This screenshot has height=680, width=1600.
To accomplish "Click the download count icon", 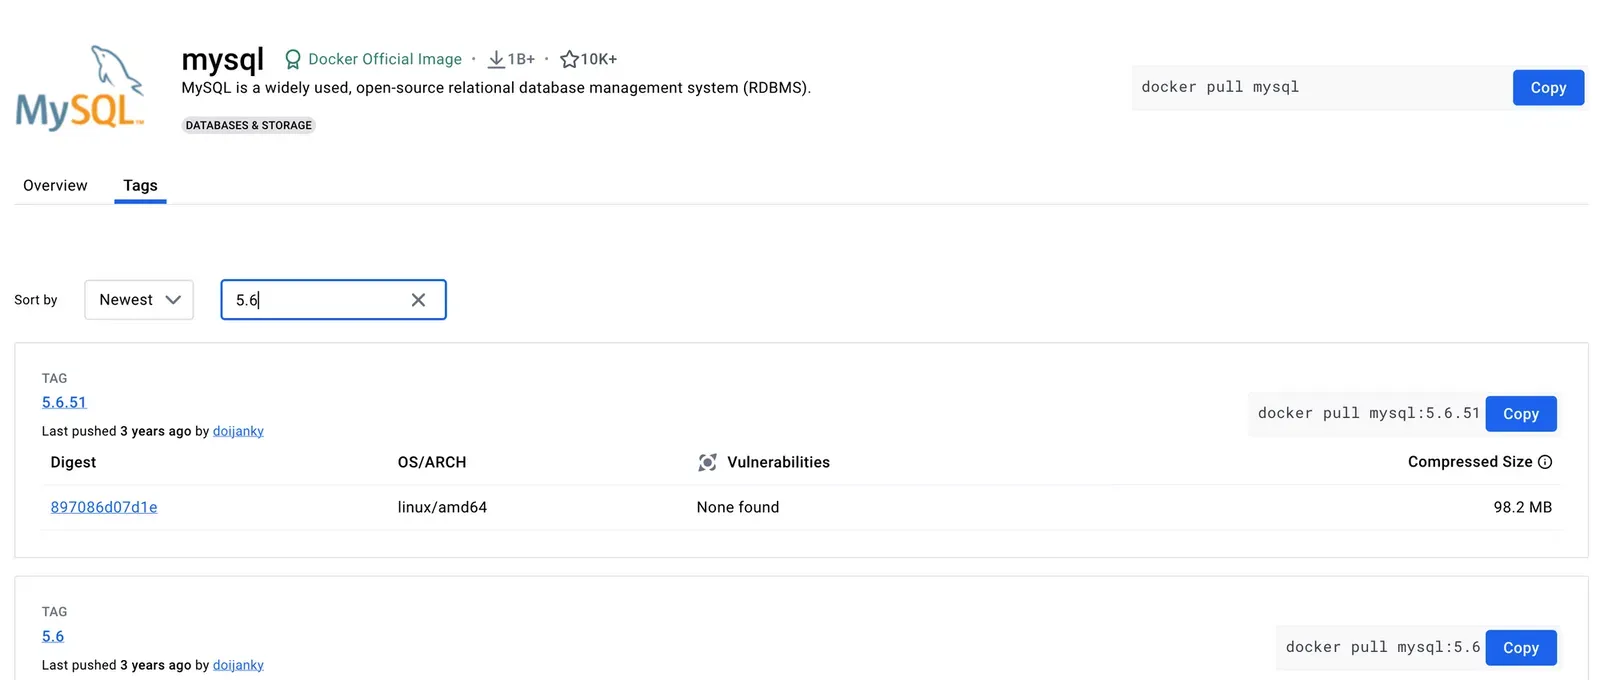I will point(495,60).
